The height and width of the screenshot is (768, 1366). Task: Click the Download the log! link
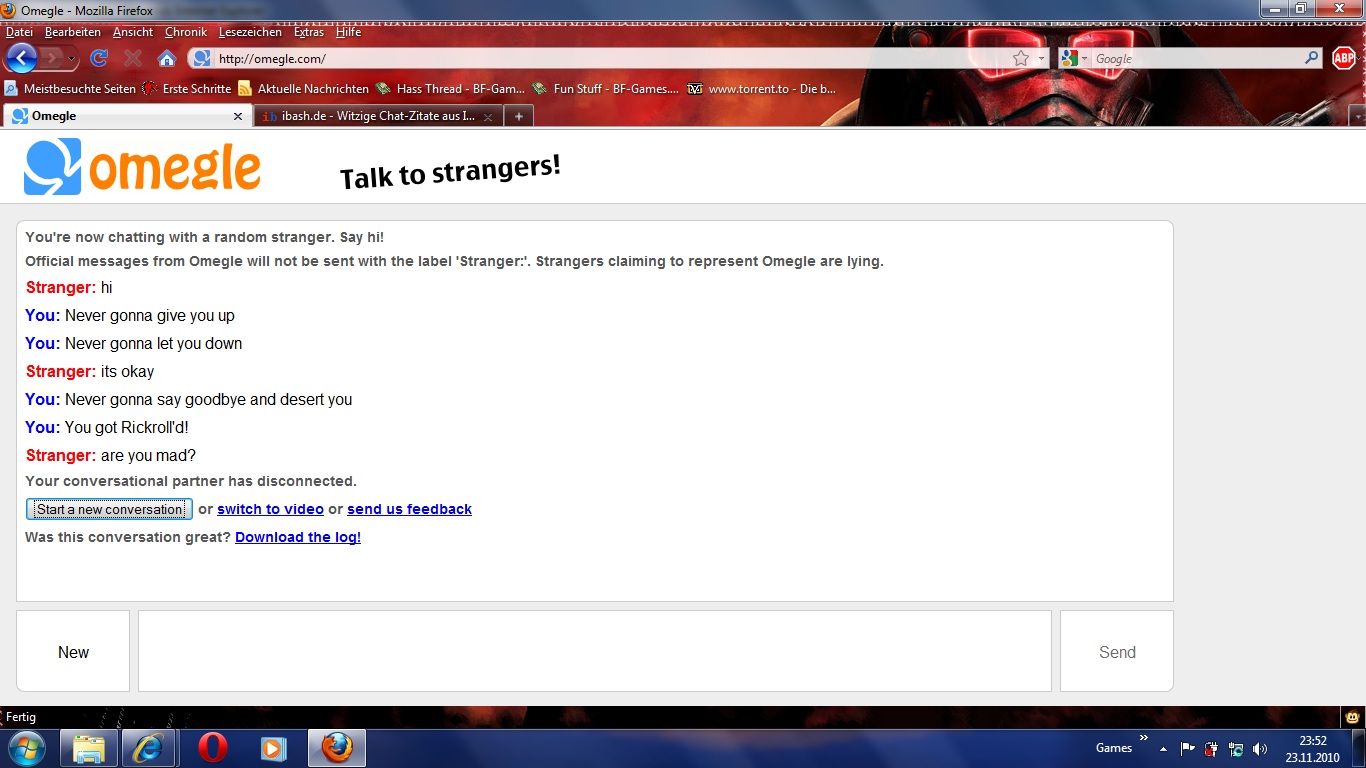click(x=298, y=537)
